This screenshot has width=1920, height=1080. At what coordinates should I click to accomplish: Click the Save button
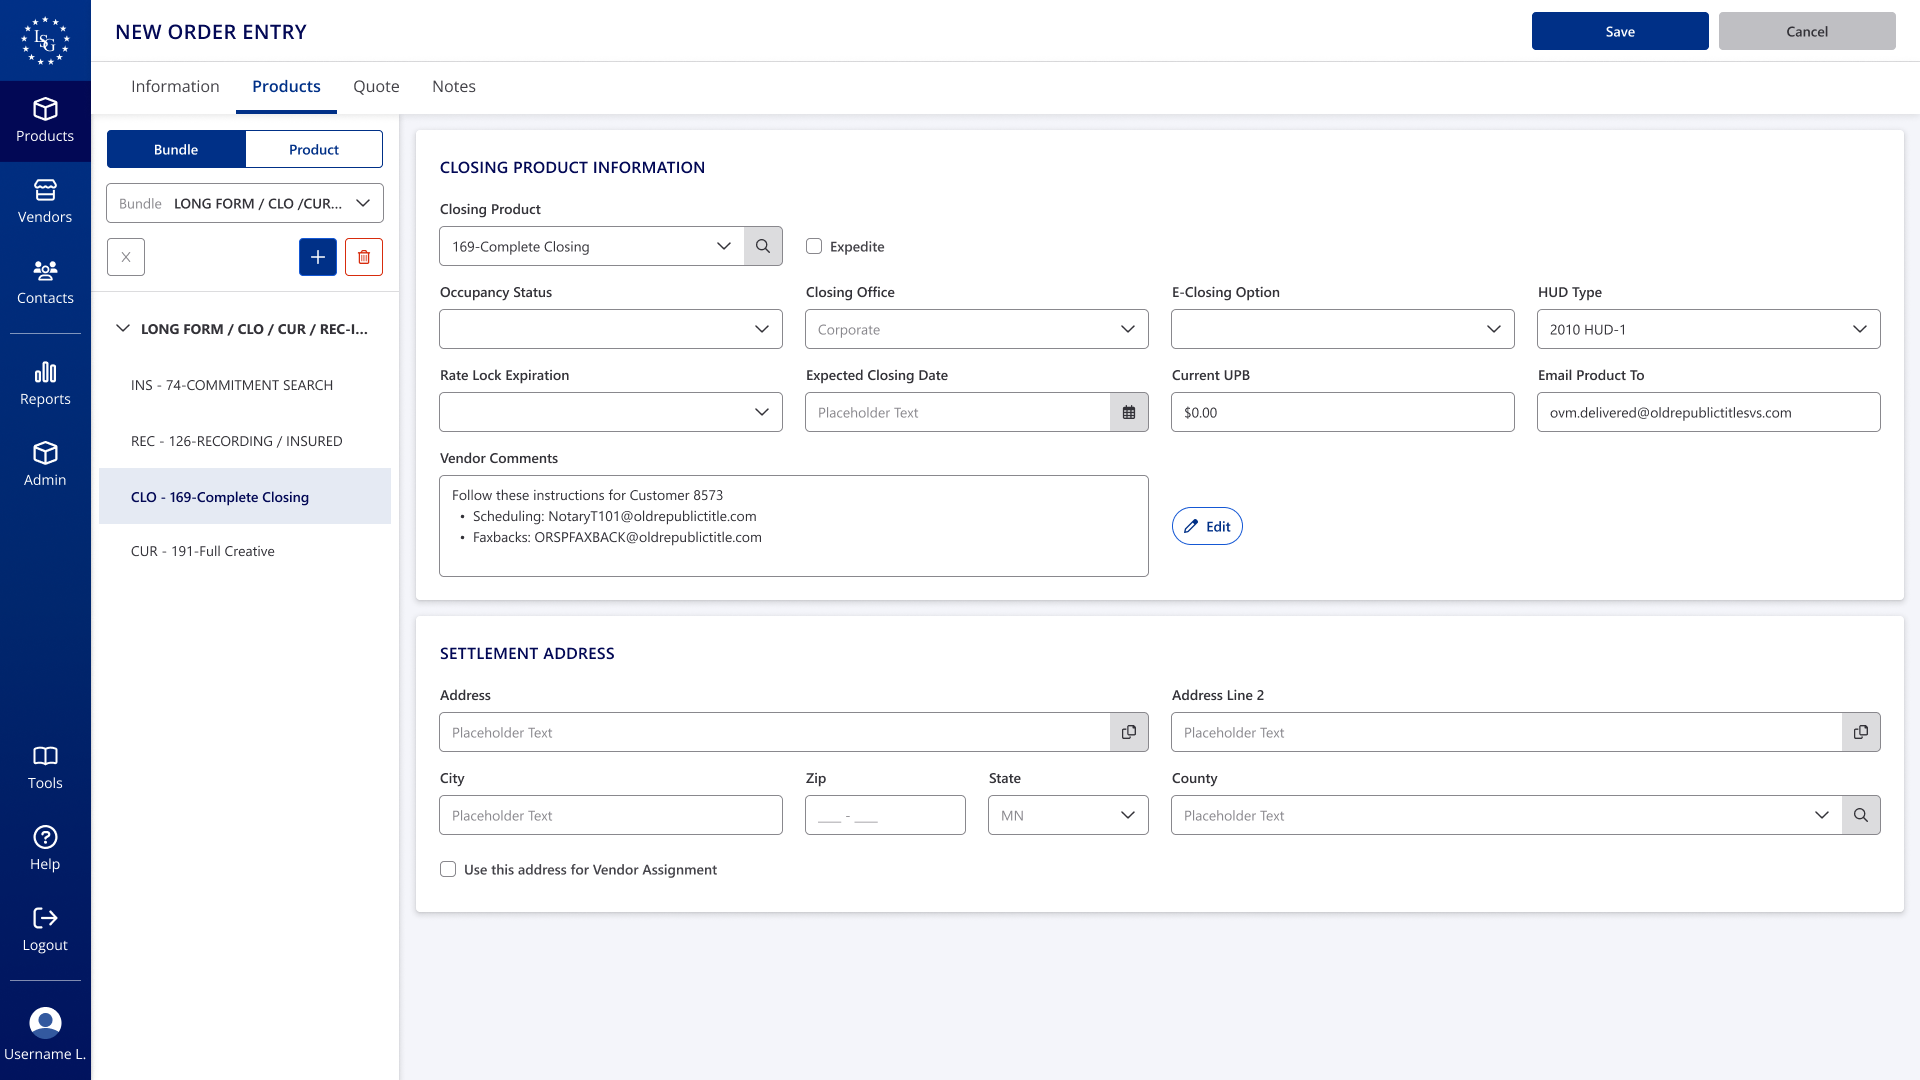click(1620, 31)
